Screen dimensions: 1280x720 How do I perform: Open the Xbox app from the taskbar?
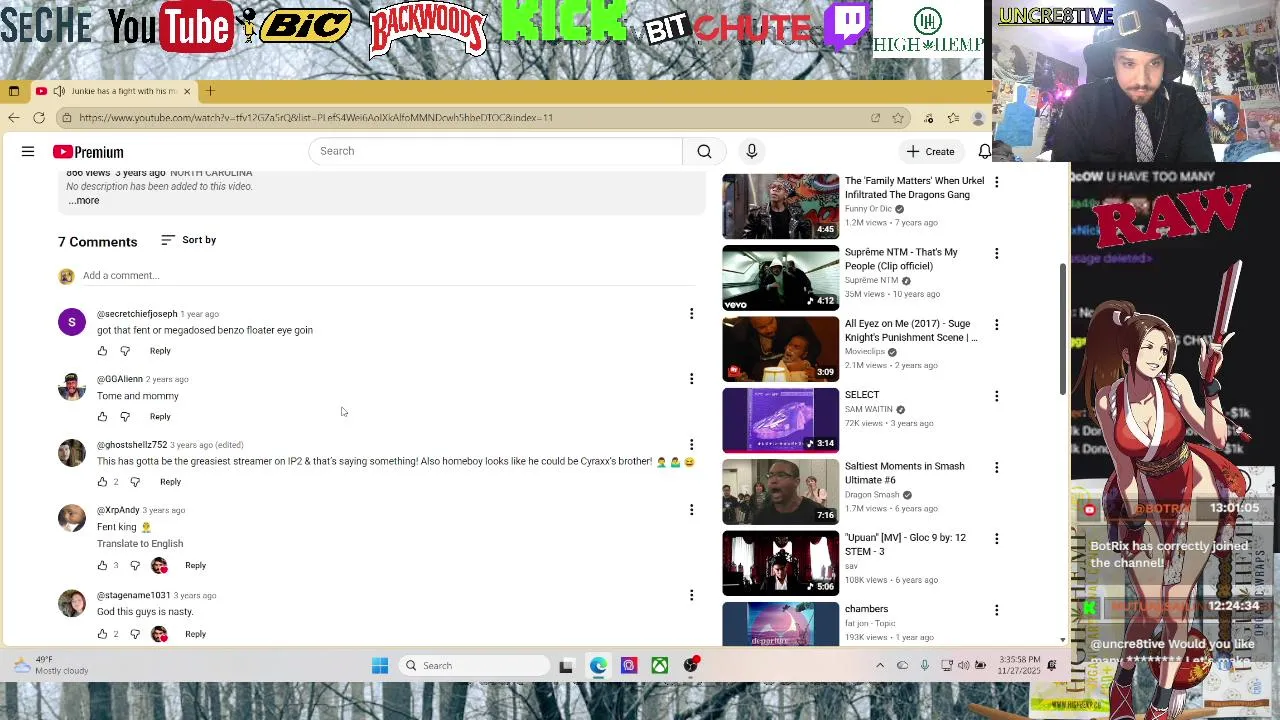point(660,666)
